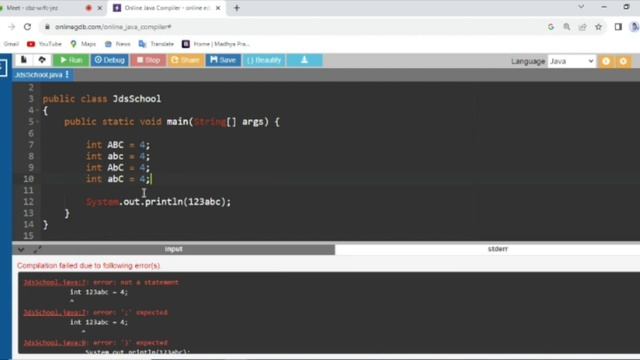The height and width of the screenshot is (360, 640).
Task: Collapse the output console panel
Action: (x=21, y=249)
